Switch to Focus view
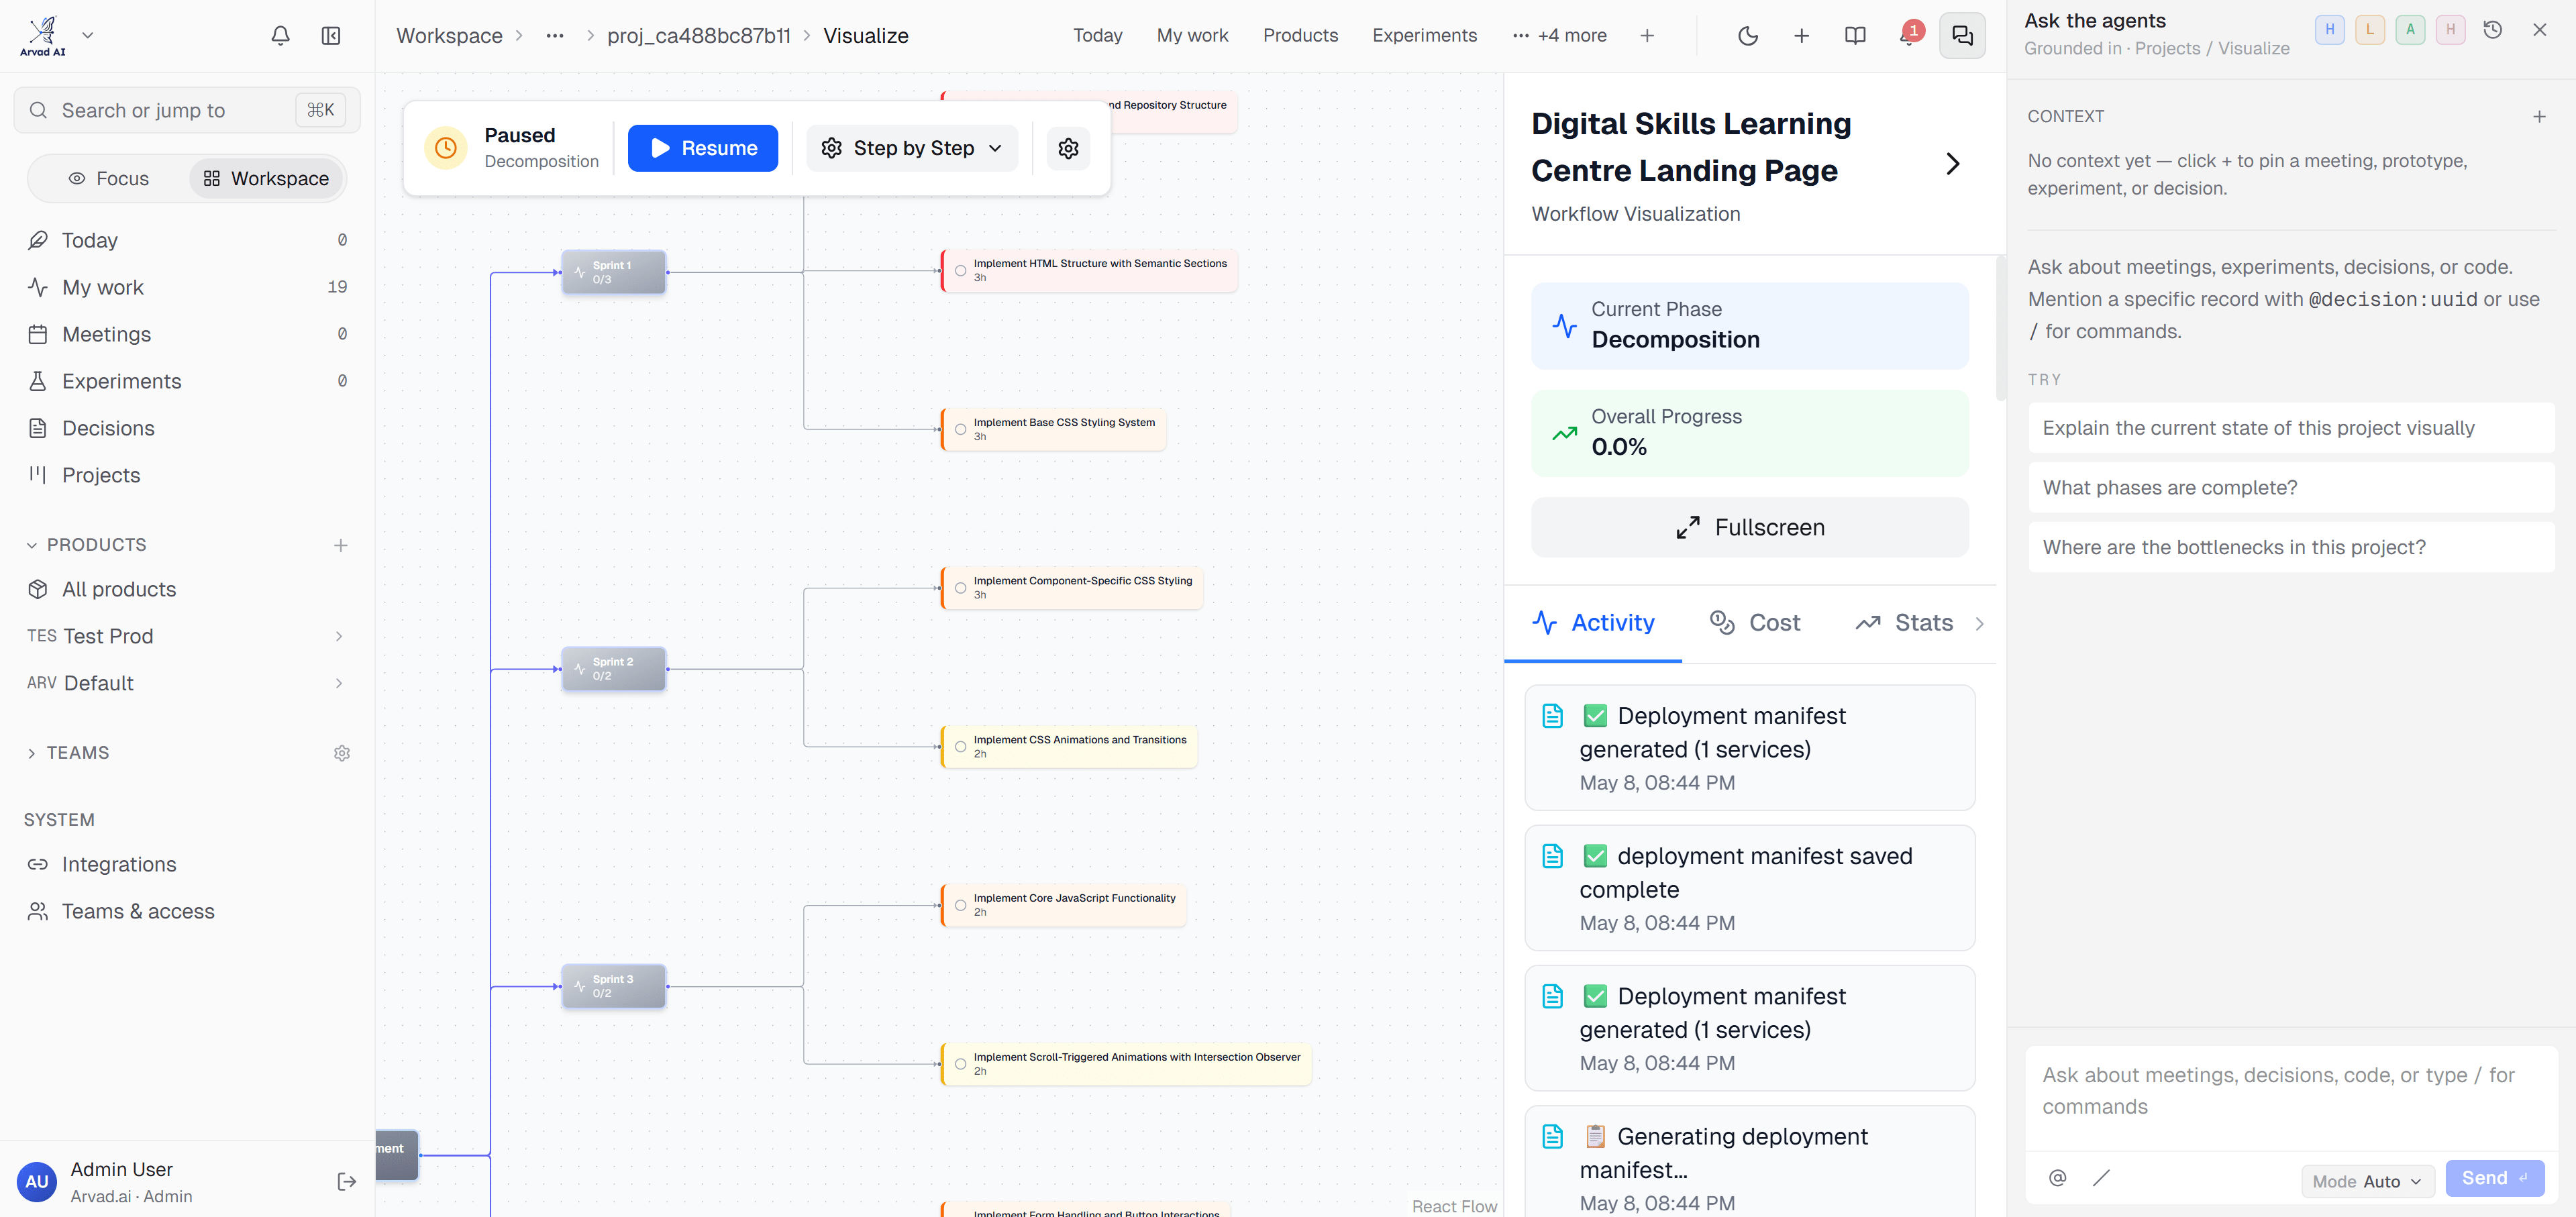Viewport: 2576px width, 1217px height. tap(108, 179)
